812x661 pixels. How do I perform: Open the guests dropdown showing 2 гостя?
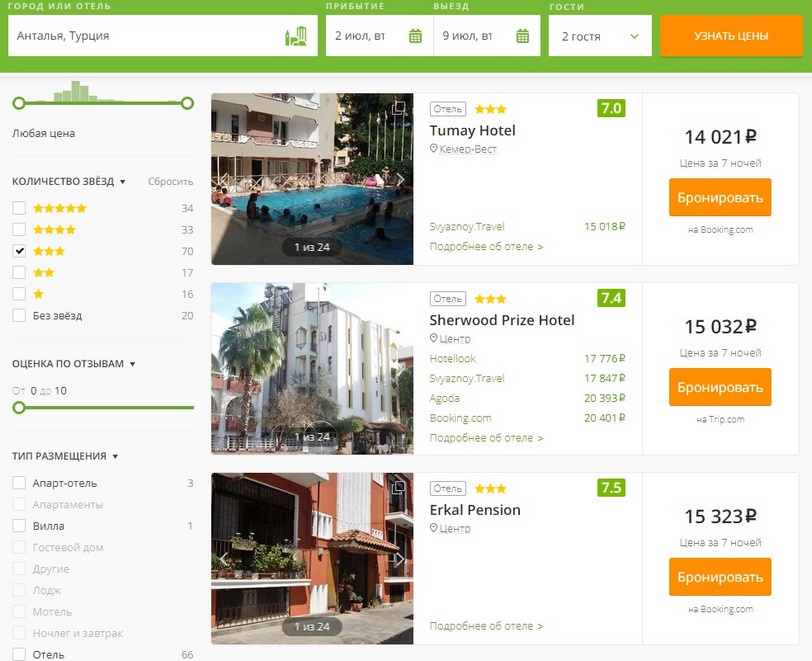coord(599,37)
